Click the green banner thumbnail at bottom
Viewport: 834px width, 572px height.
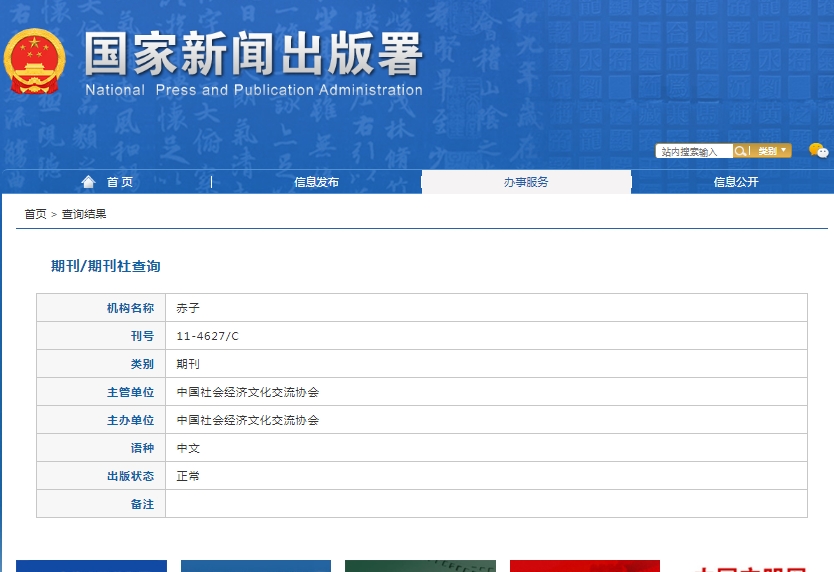tap(420, 566)
